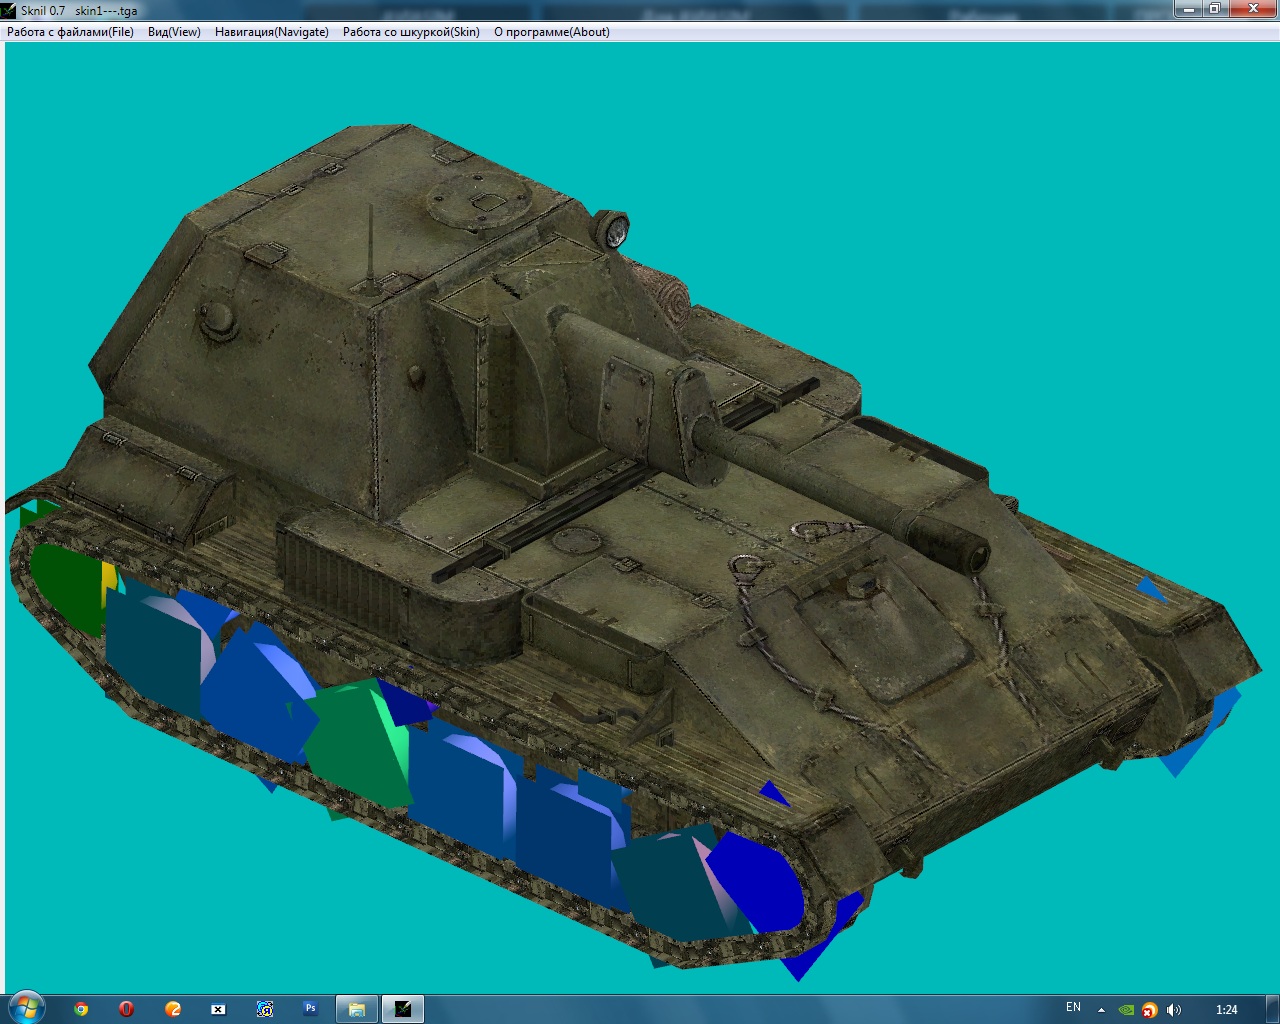Open the Вид(View) menu
This screenshot has height=1024, width=1280.
[x=174, y=32]
